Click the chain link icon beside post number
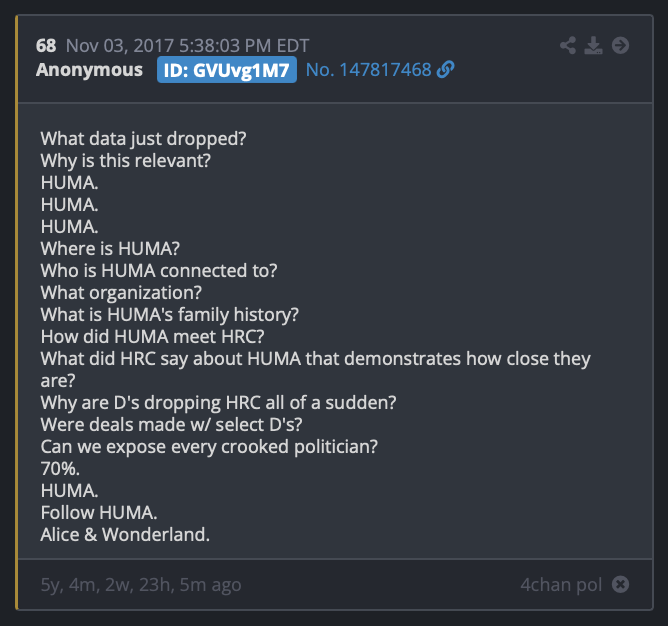668x626 pixels. pos(446,69)
